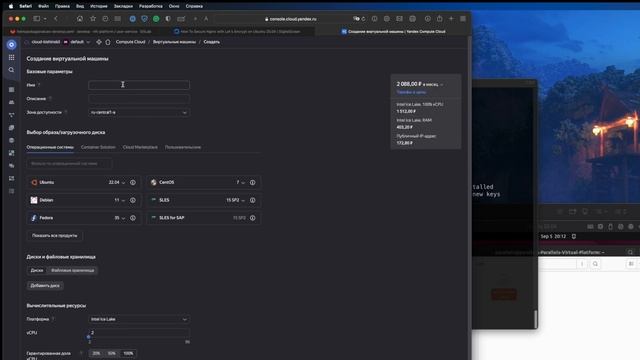Screen dimensions: 640x360
Task: Adjust the vCPU slider handle
Action: click(x=89, y=337)
